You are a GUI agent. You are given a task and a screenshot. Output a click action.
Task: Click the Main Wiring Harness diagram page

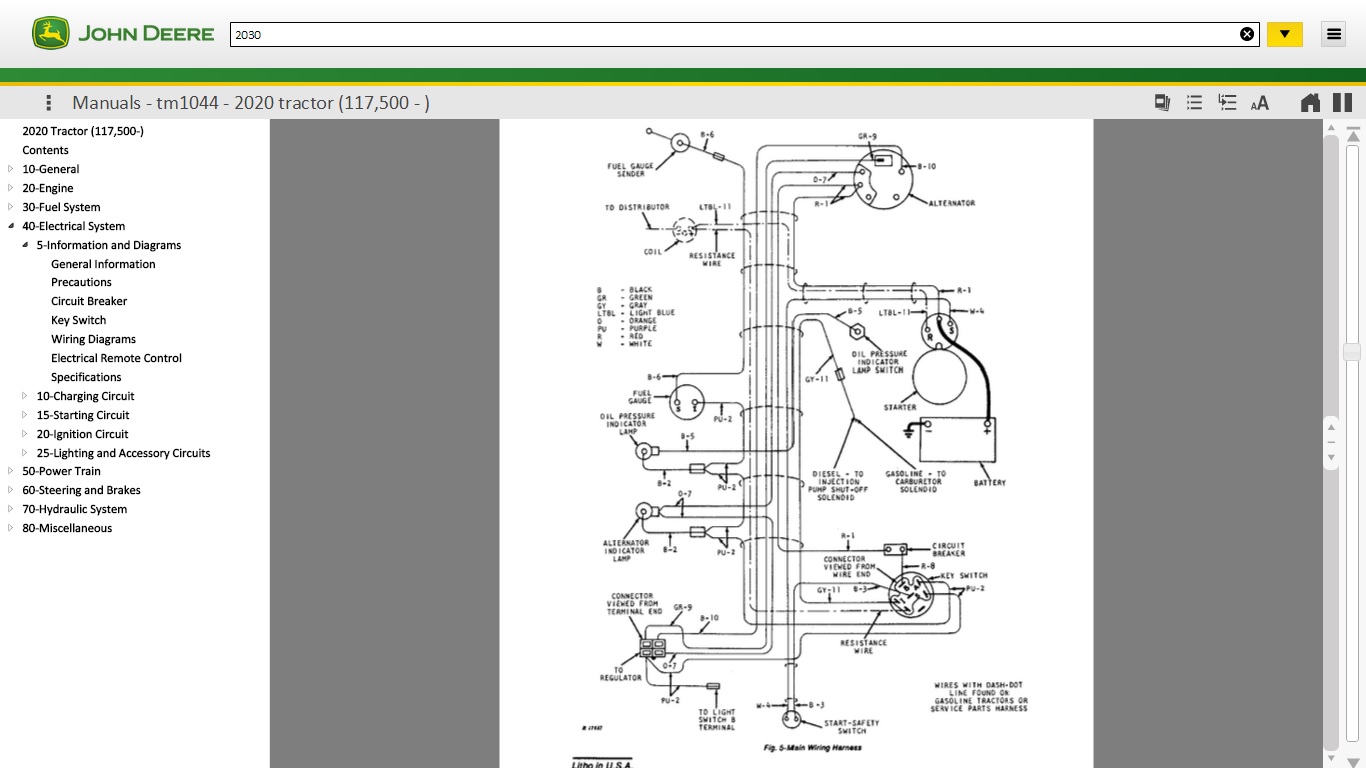coord(796,443)
